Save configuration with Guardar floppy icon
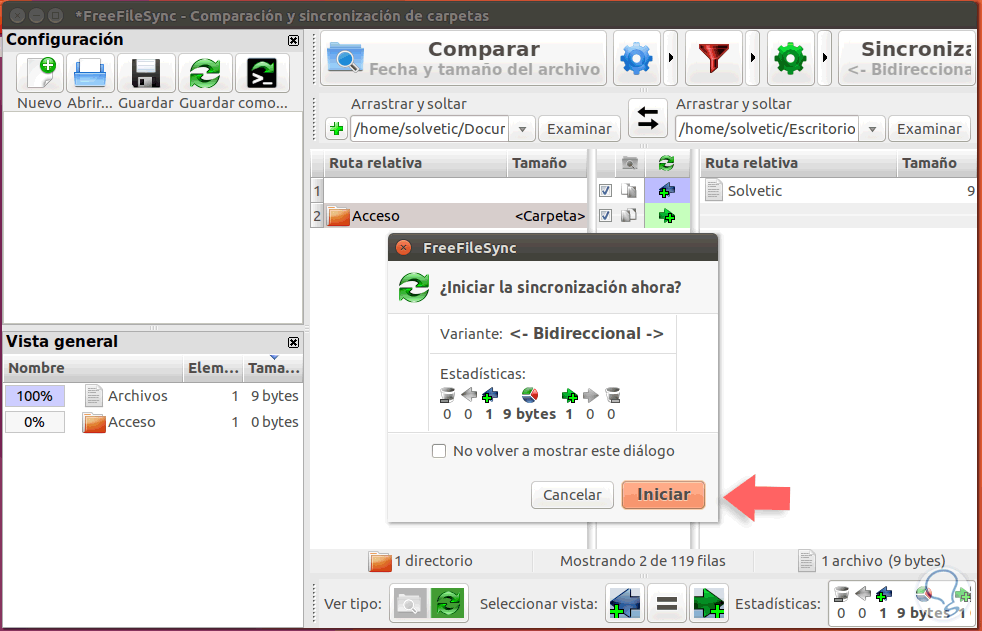 click(145, 73)
